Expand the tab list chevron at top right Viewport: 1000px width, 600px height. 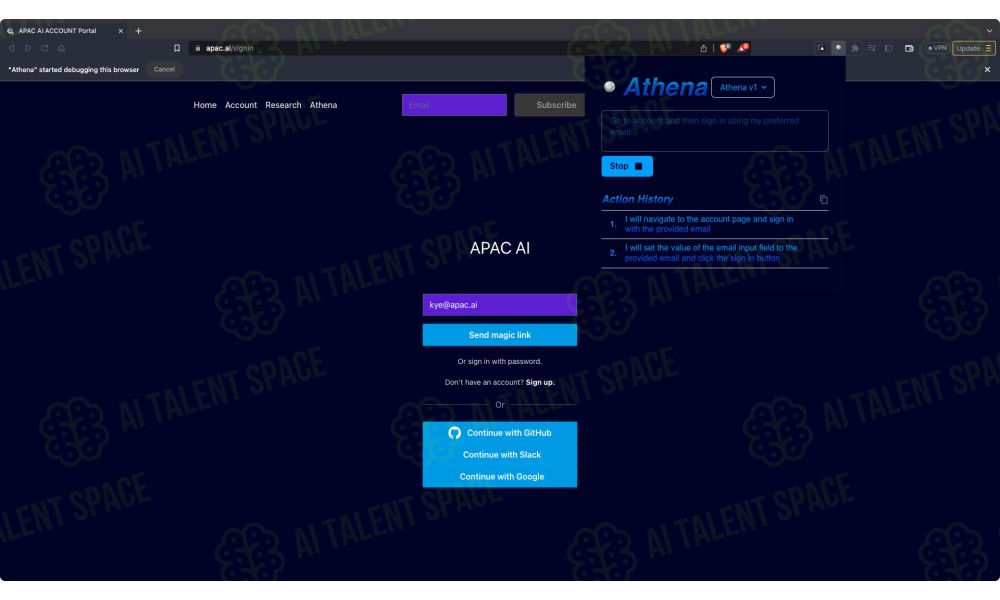pyautogui.click(x=989, y=31)
